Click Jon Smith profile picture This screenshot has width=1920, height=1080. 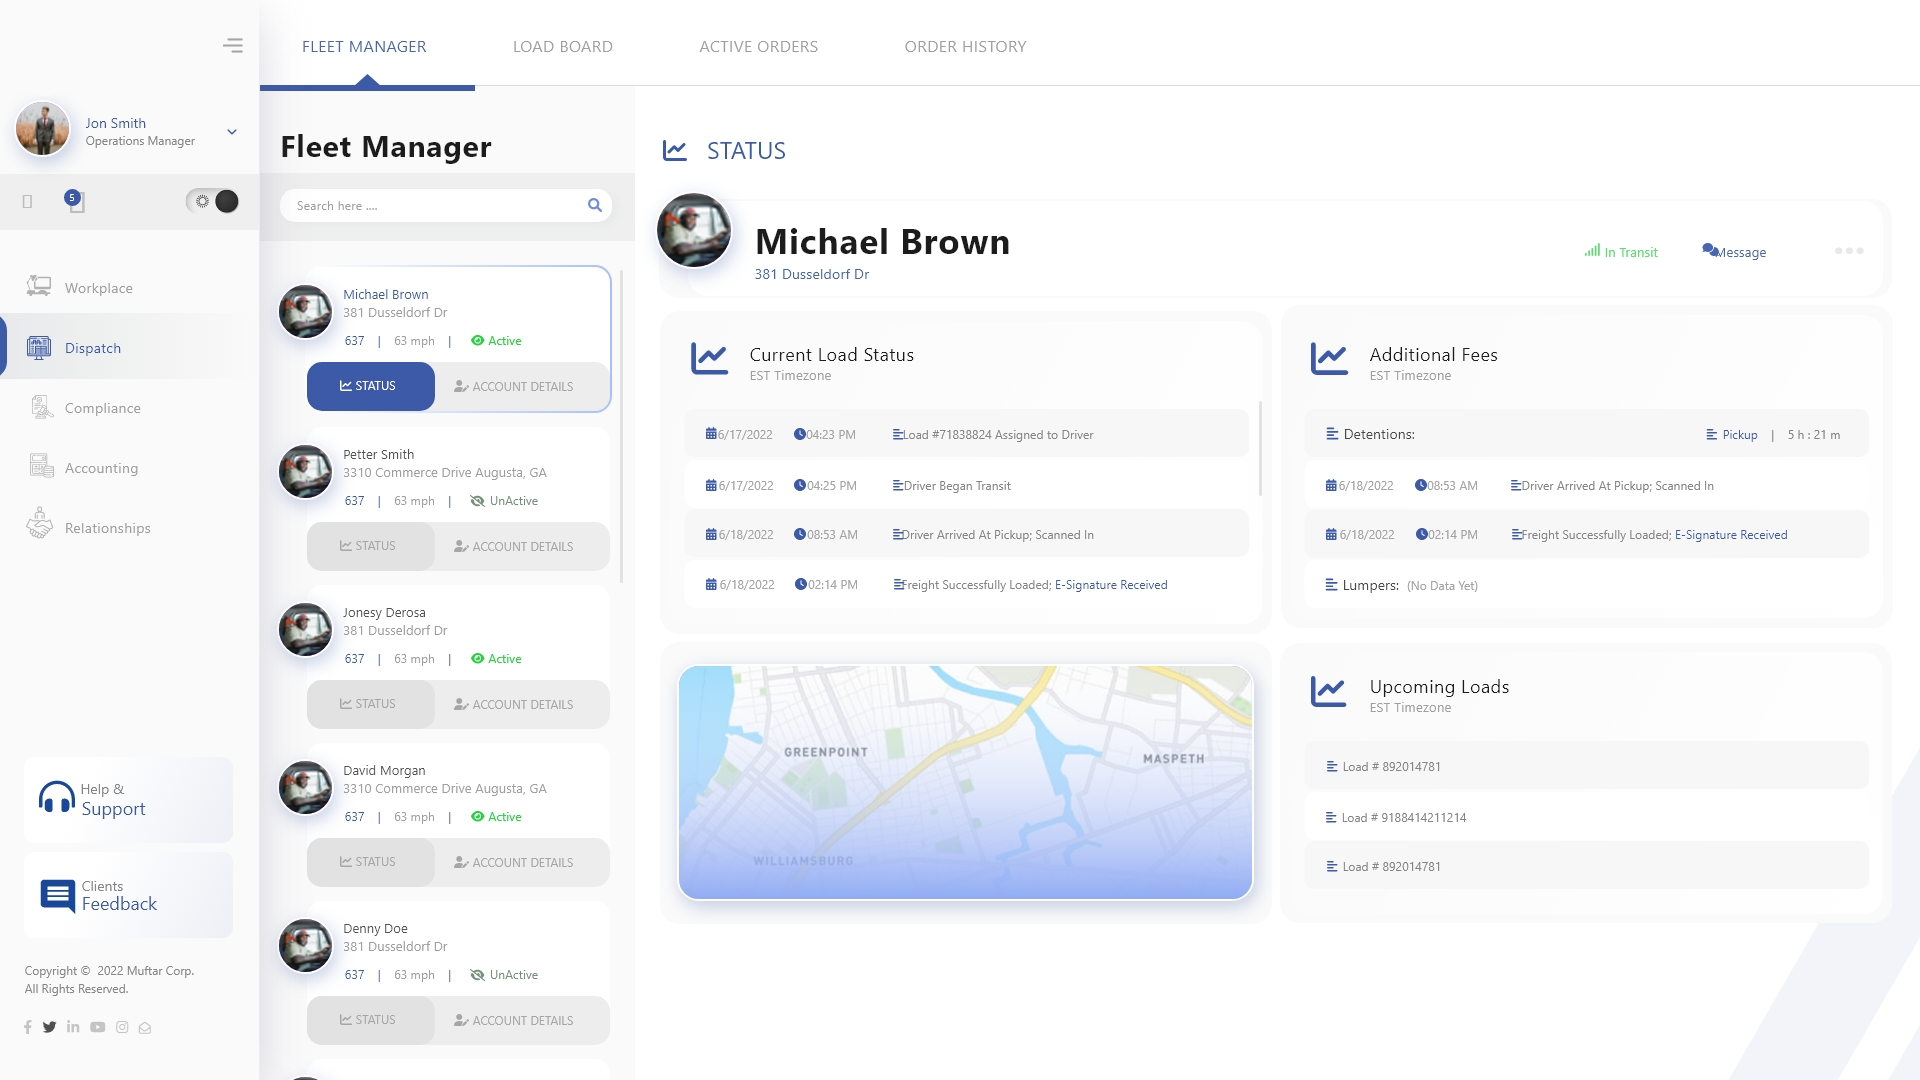coord(42,129)
